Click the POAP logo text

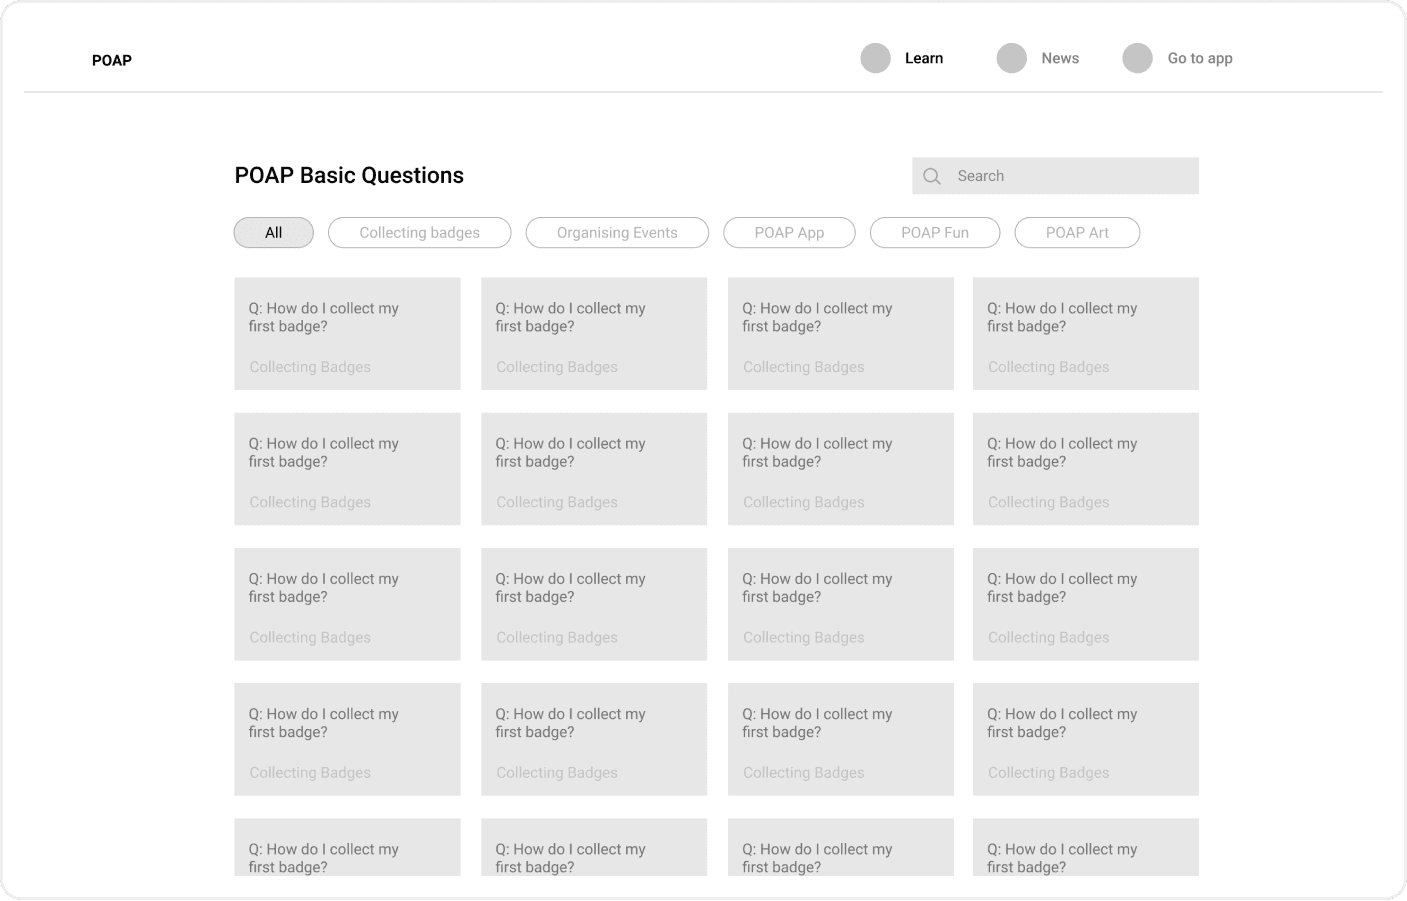tap(112, 60)
